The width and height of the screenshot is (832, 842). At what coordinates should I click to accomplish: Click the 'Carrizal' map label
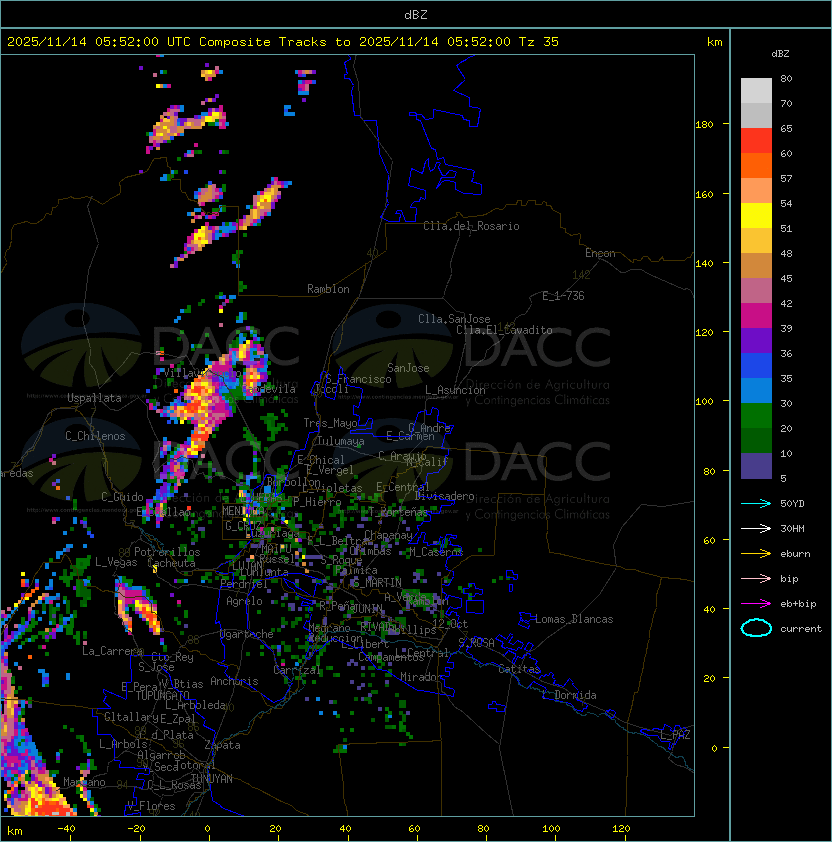click(x=297, y=670)
